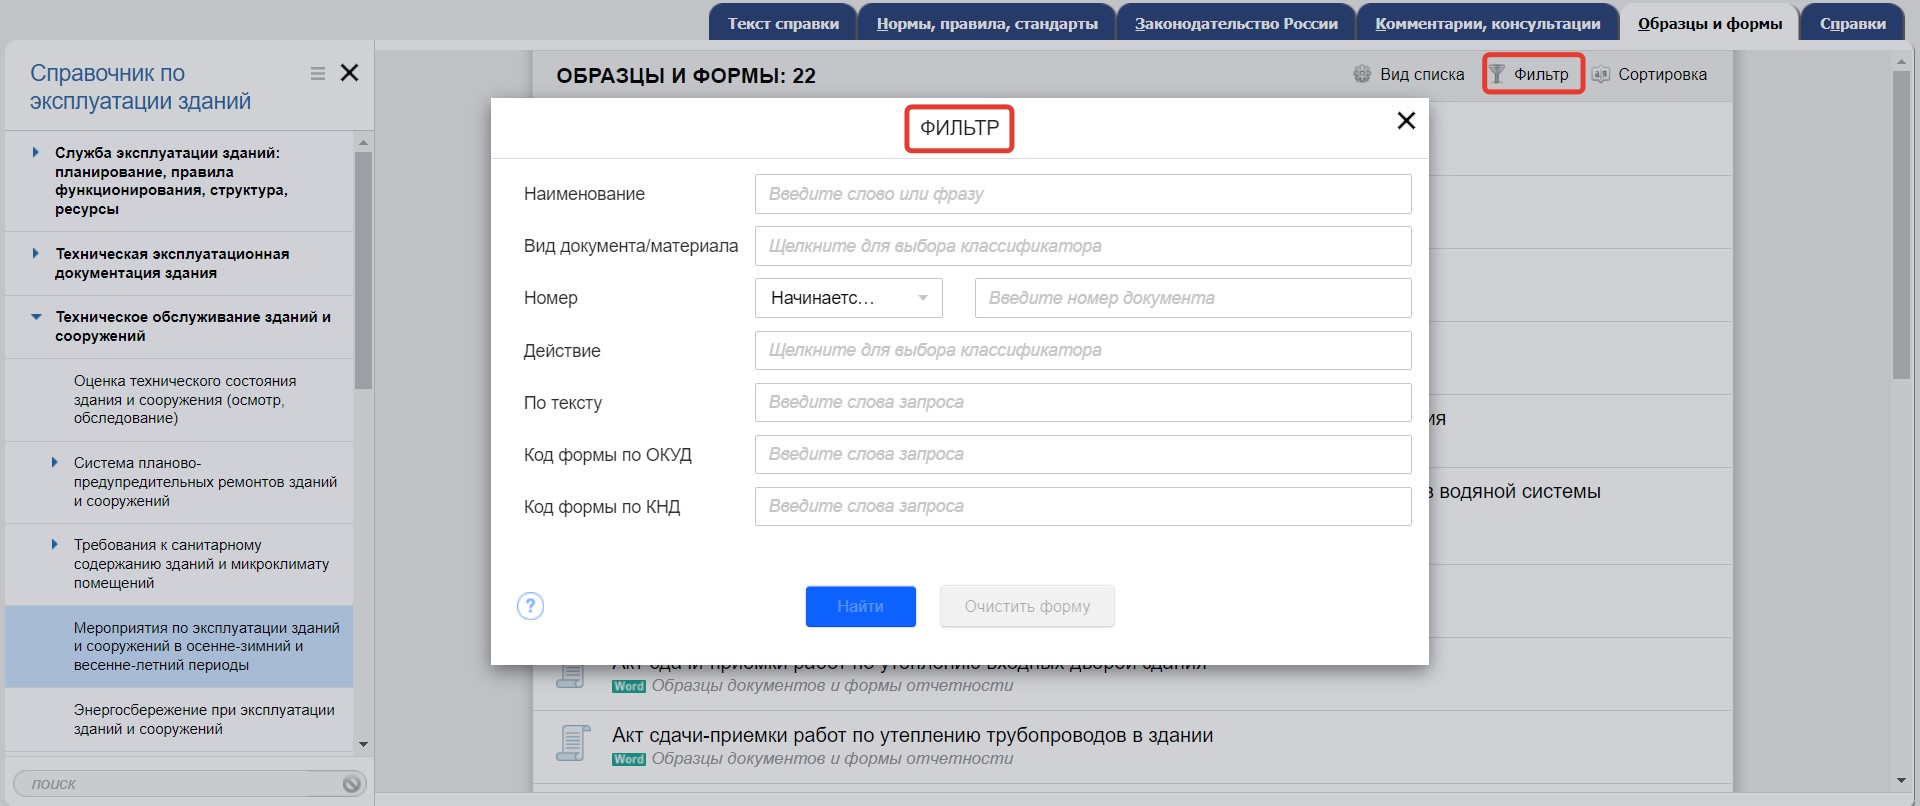Image resolution: width=1920 pixels, height=806 pixels.
Task: Switch to Текст справки tab
Action: coord(783,23)
